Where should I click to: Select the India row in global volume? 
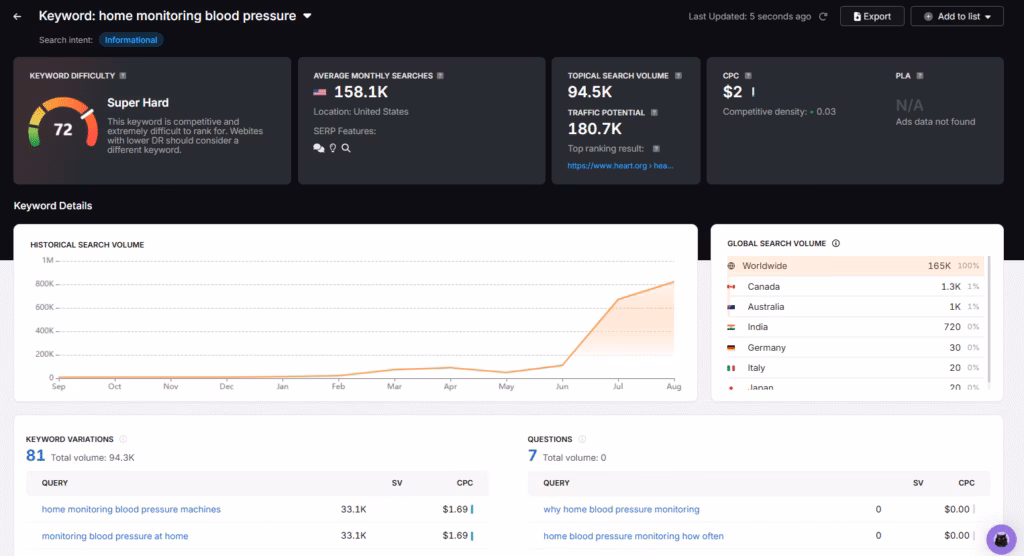click(855, 327)
